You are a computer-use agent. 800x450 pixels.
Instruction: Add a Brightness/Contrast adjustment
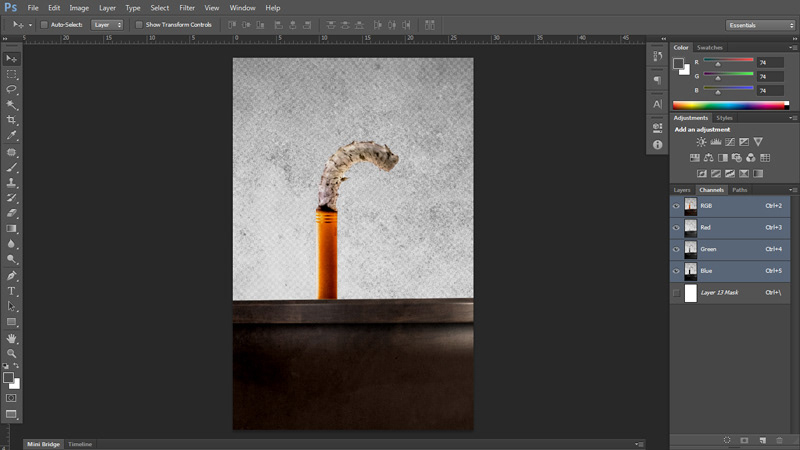(701, 142)
